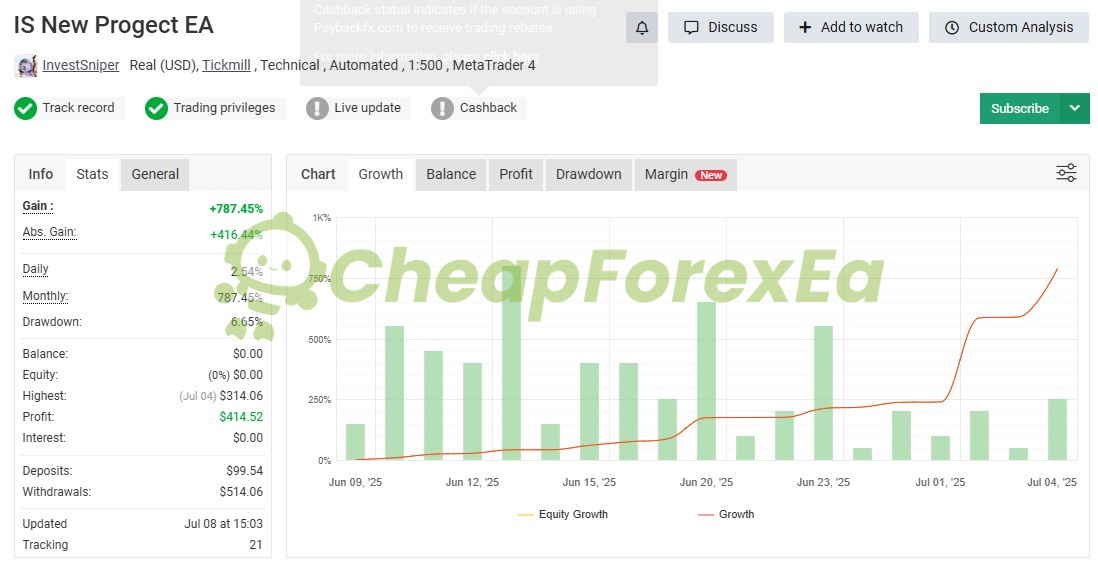Click the clock icon in Custom Analysis
The image size is (1098, 567).
[952, 28]
